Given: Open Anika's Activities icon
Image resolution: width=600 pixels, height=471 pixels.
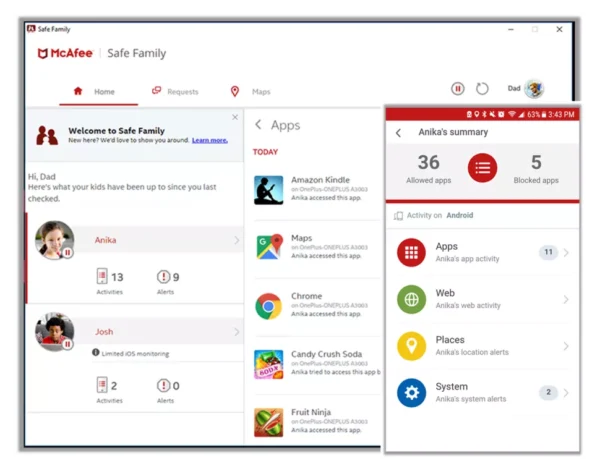Looking at the screenshot, I should [102, 277].
